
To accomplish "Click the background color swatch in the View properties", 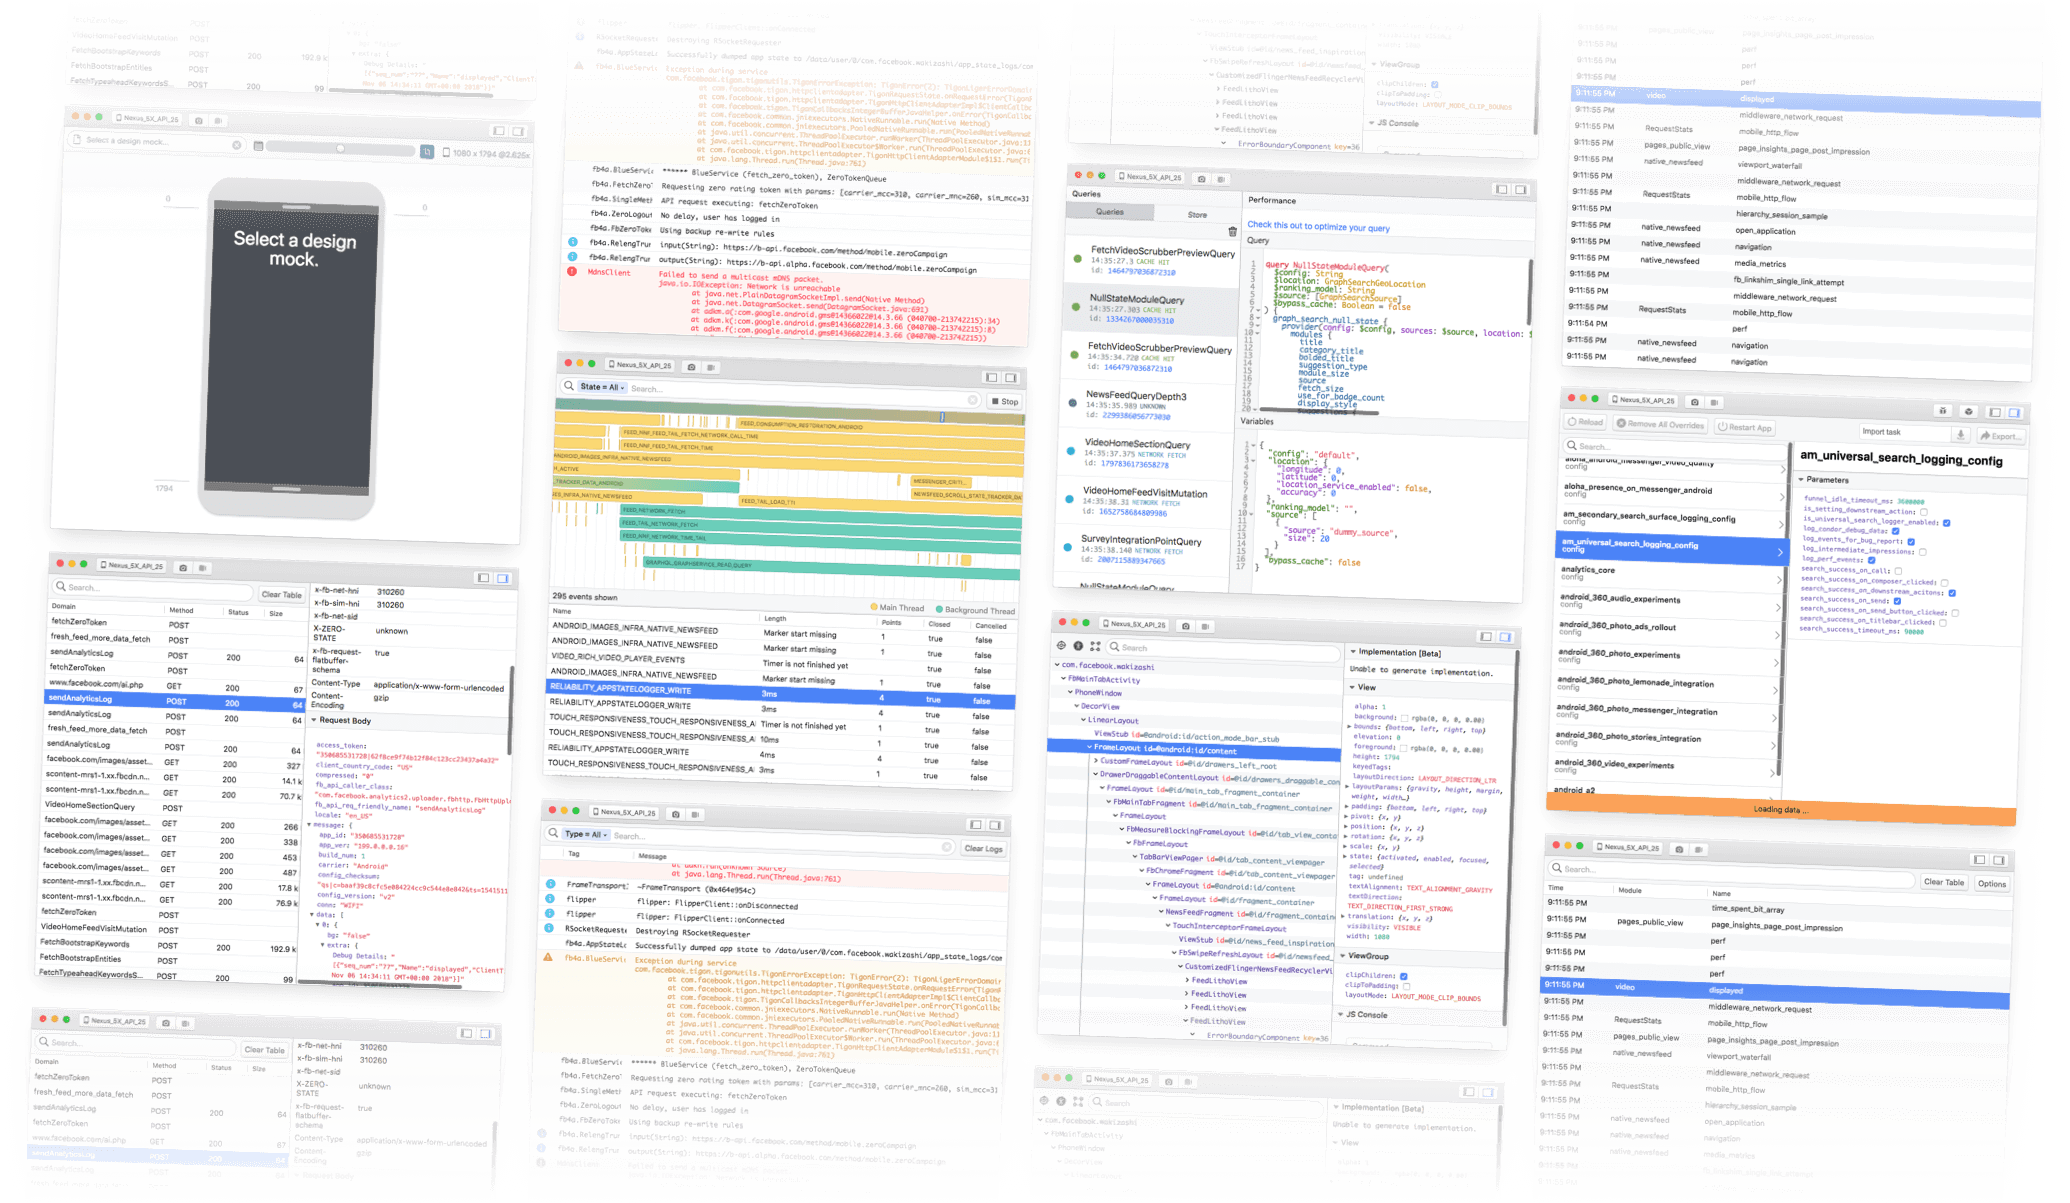I will 1405,718.
